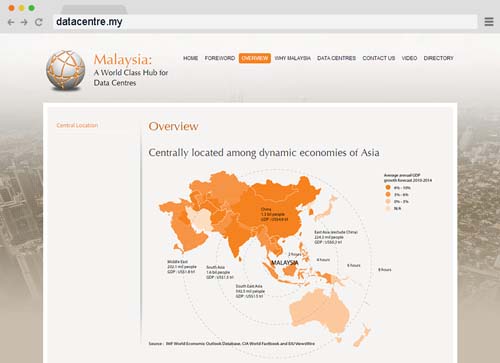Click the datacentre.my address bar
The height and width of the screenshot is (363, 500).
point(265,22)
